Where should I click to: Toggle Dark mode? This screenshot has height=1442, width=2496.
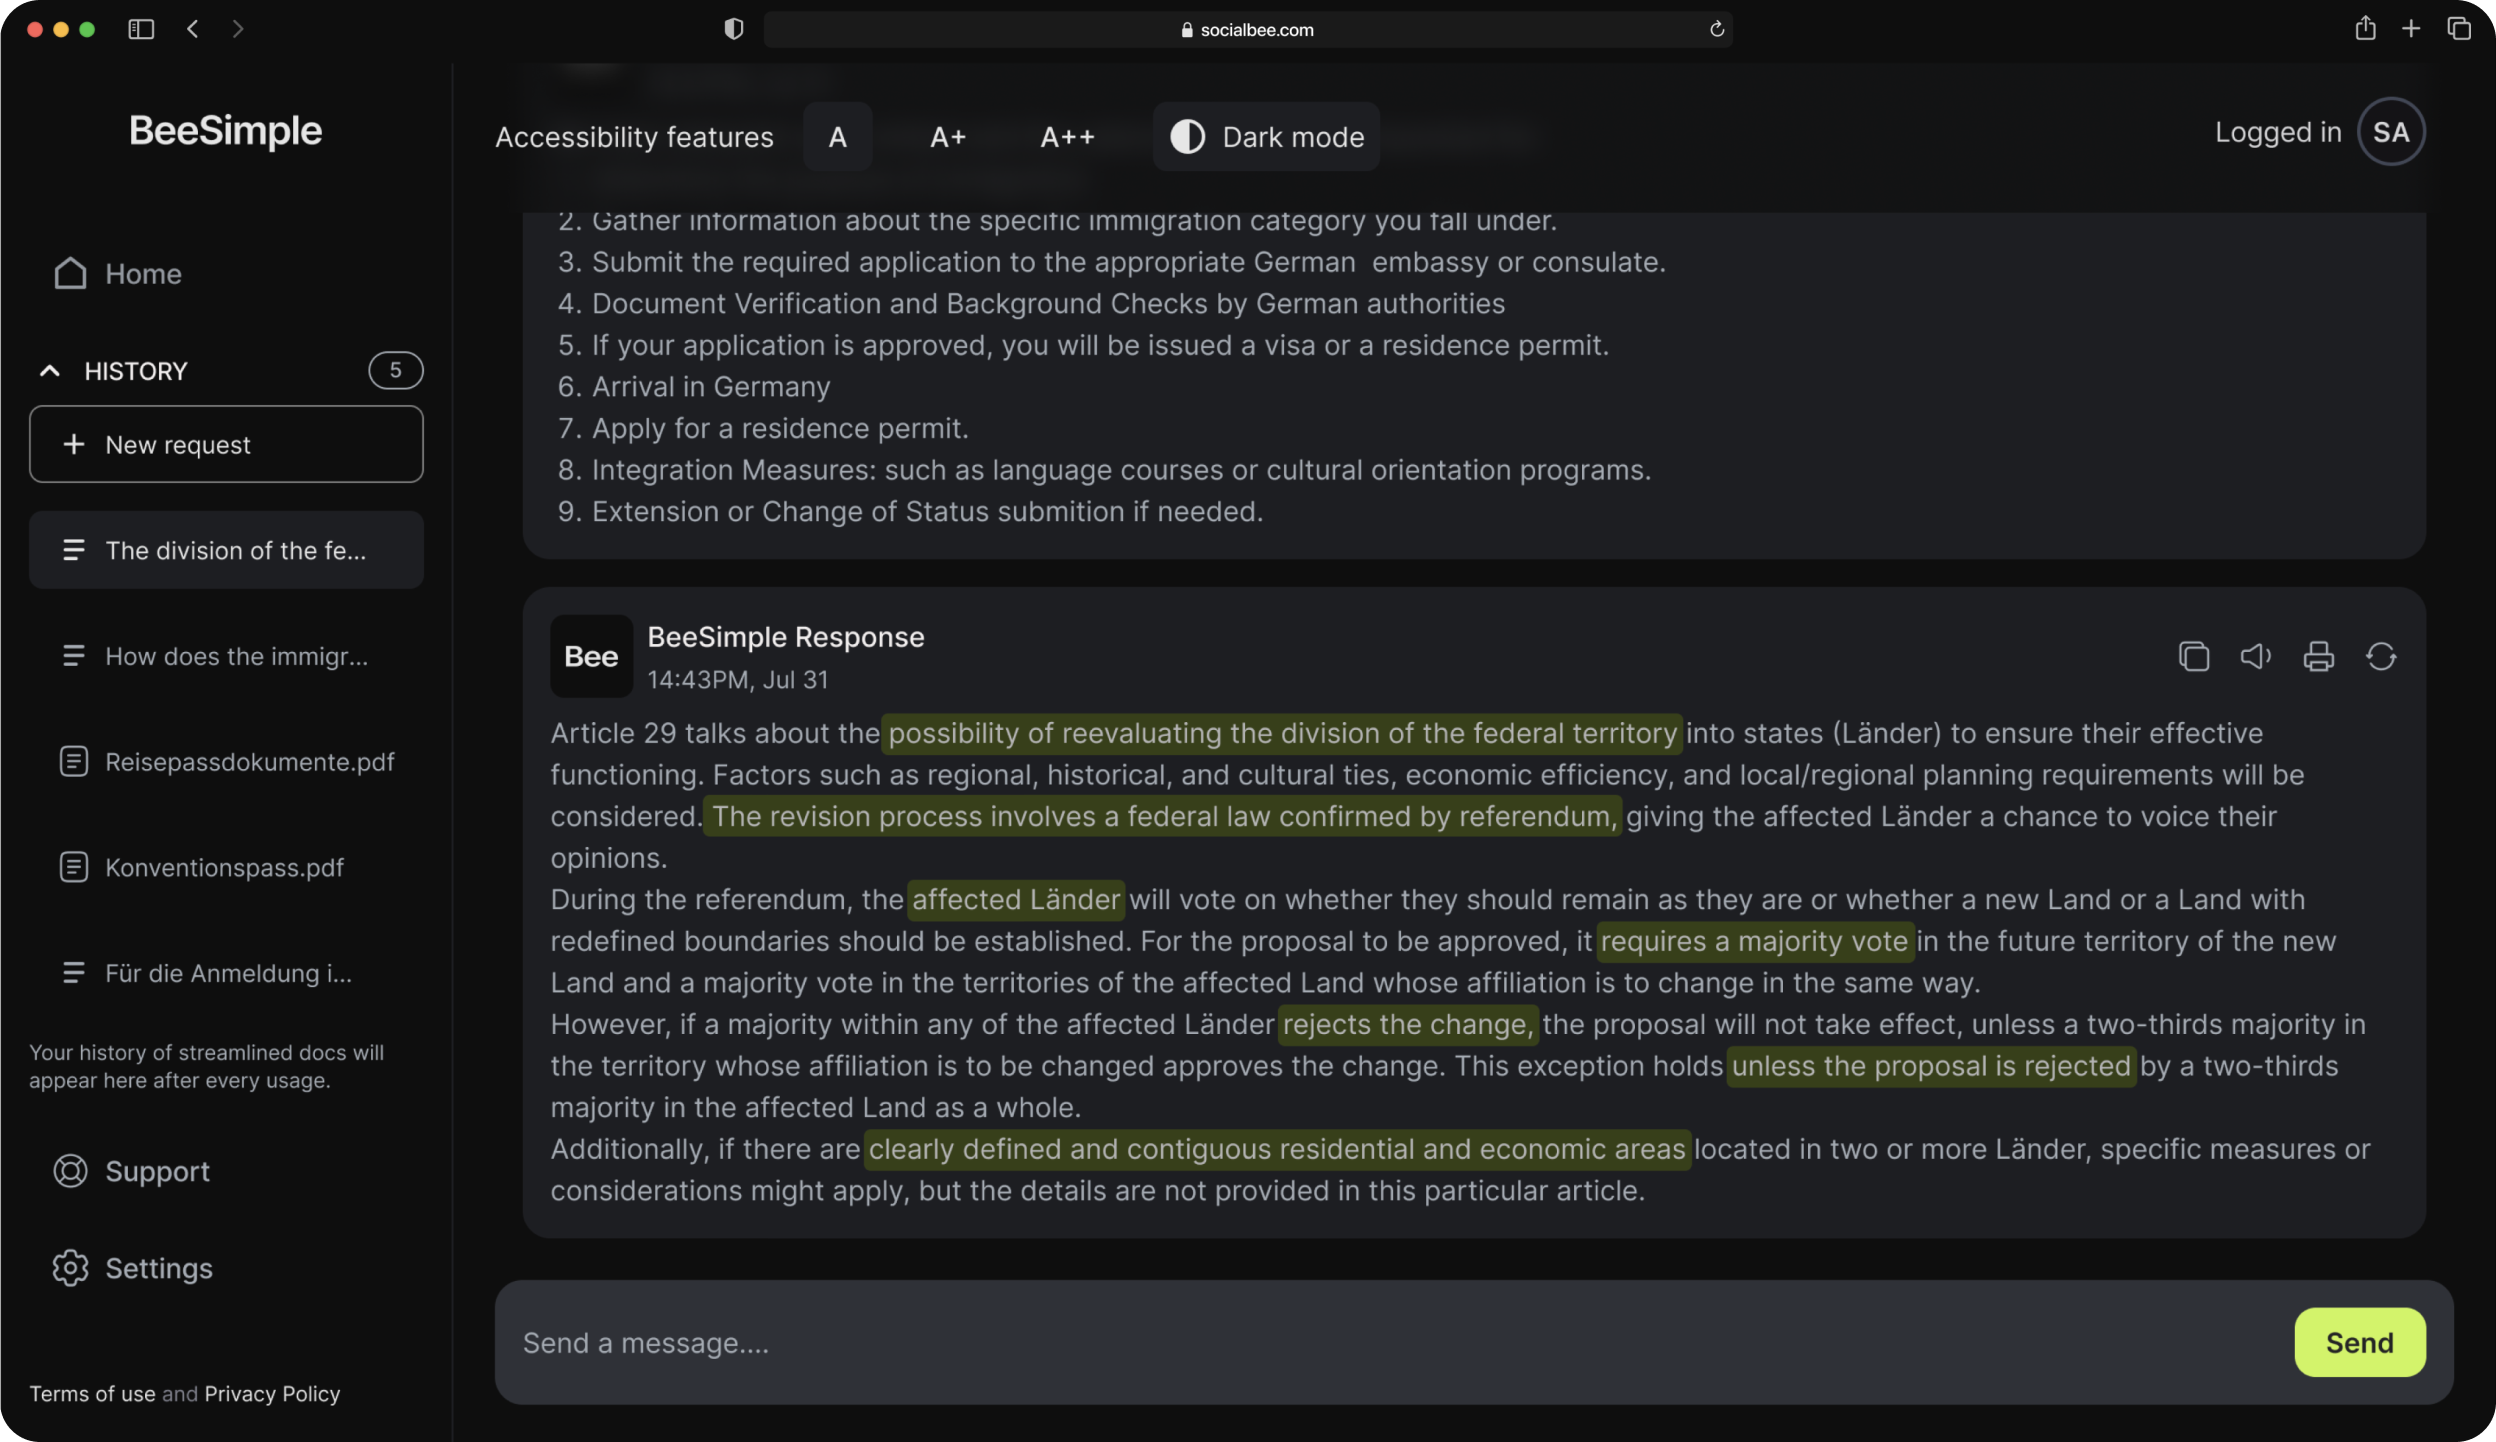pyautogui.click(x=1266, y=137)
